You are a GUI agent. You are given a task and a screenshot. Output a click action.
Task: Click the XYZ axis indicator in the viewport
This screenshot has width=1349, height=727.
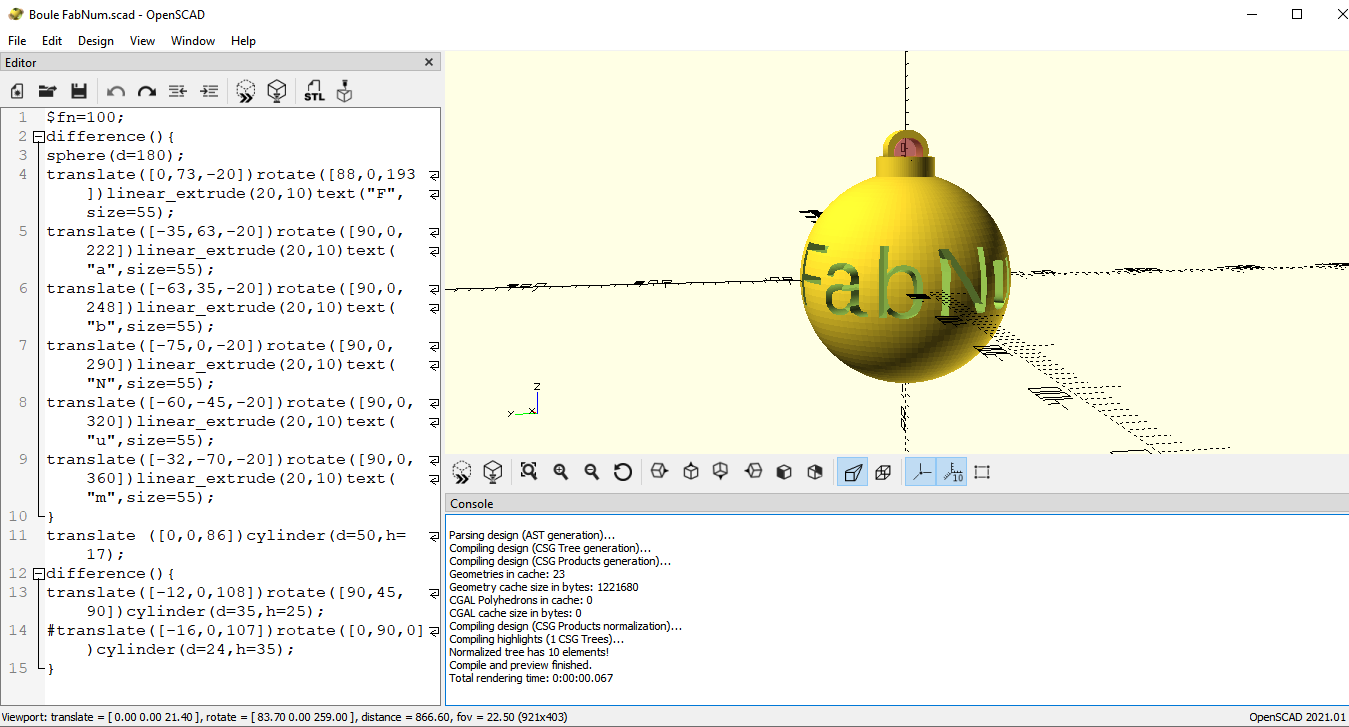pos(526,401)
